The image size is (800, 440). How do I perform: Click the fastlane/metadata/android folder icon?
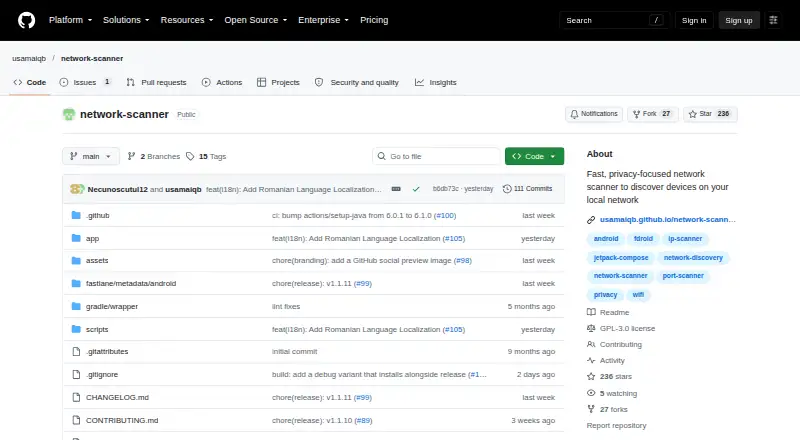point(76,283)
